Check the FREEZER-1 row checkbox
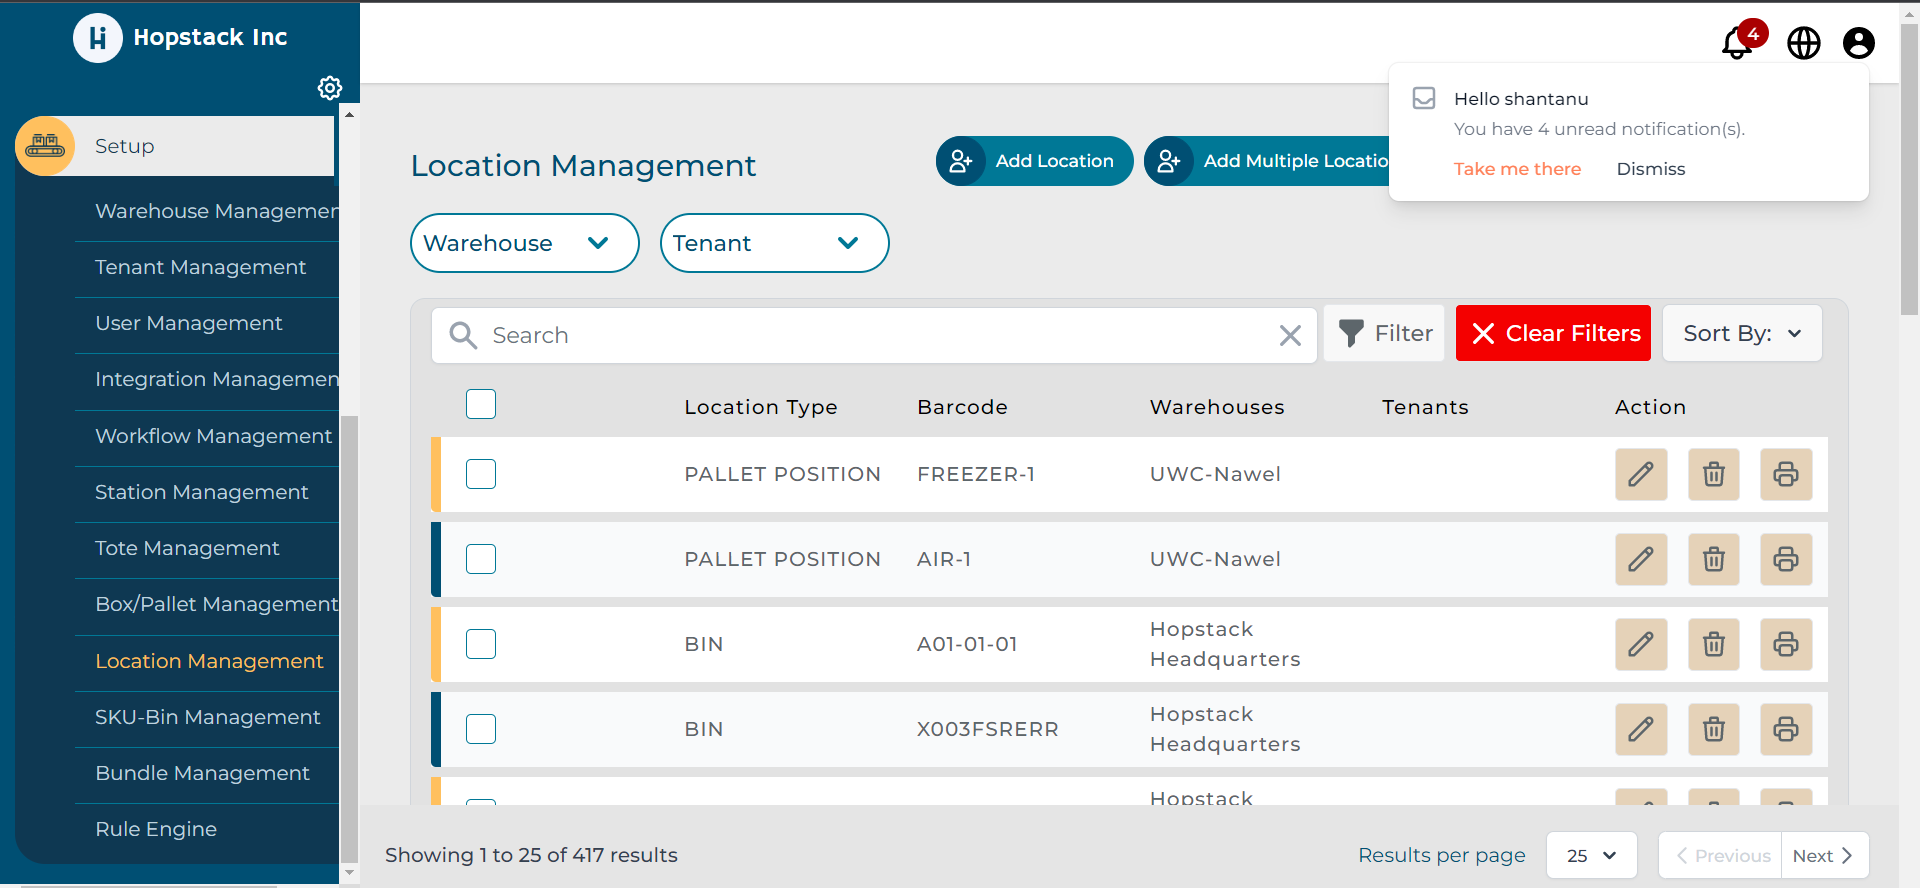Screen dimensions: 1920x888 (x=481, y=474)
